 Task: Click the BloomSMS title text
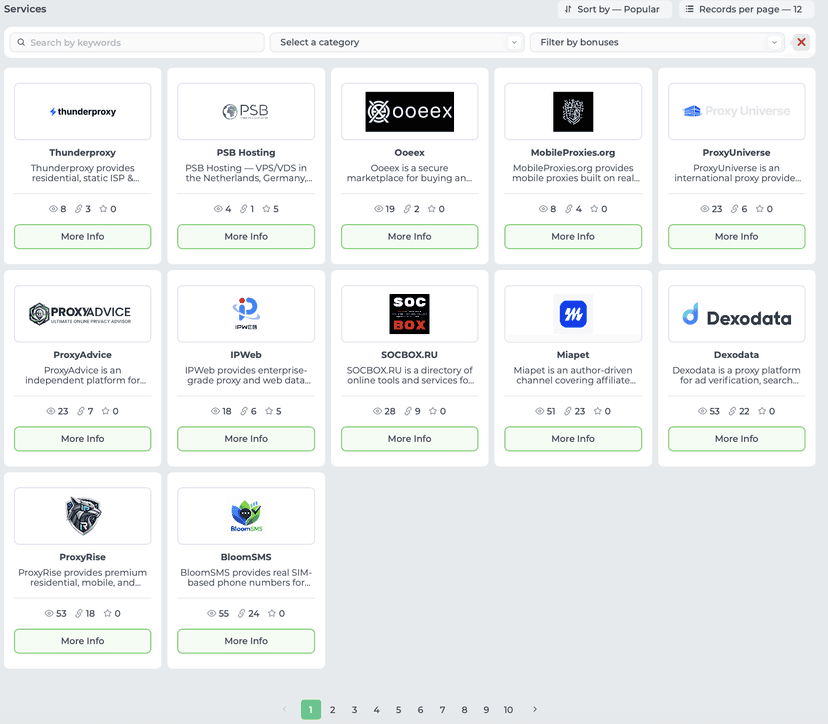click(246, 557)
